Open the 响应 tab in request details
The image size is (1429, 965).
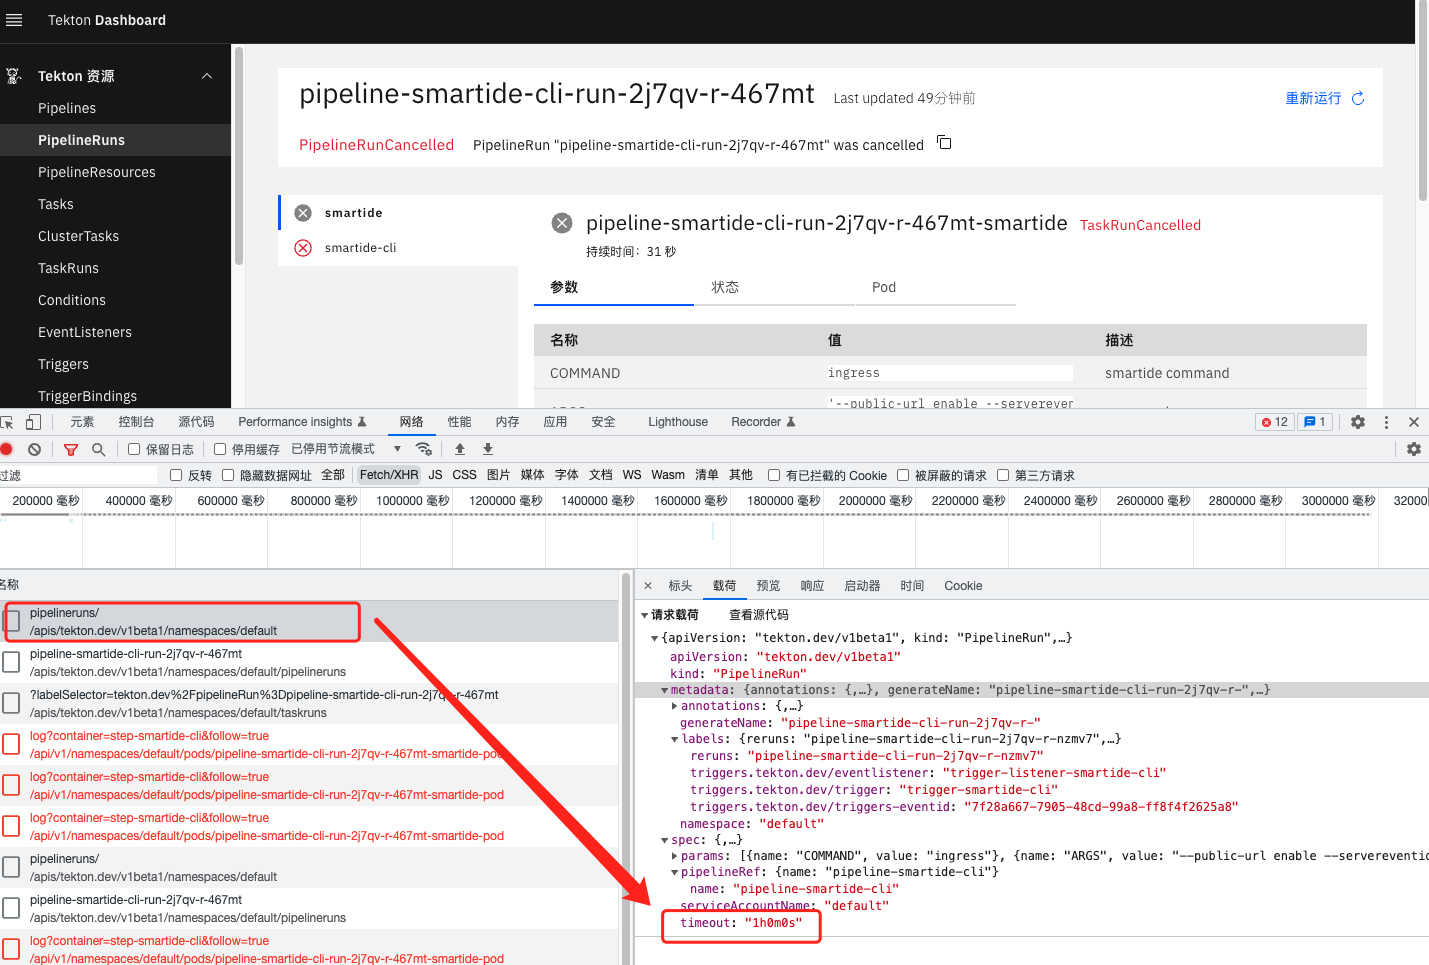pyautogui.click(x=812, y=586)
